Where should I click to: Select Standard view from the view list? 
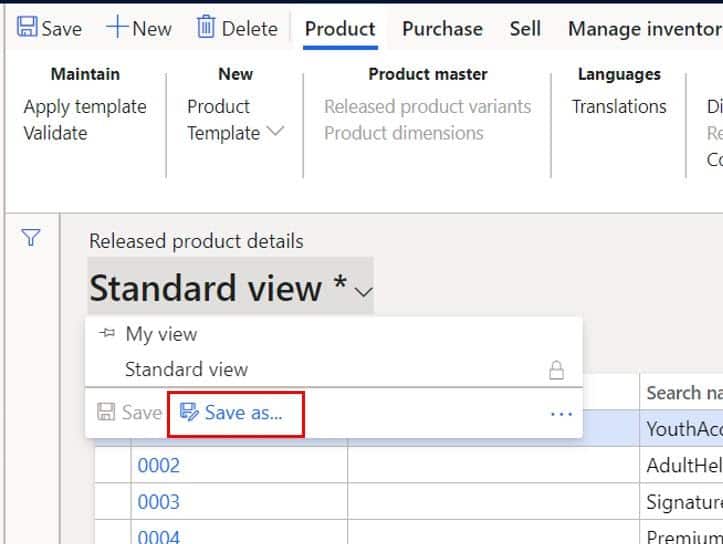186,369
